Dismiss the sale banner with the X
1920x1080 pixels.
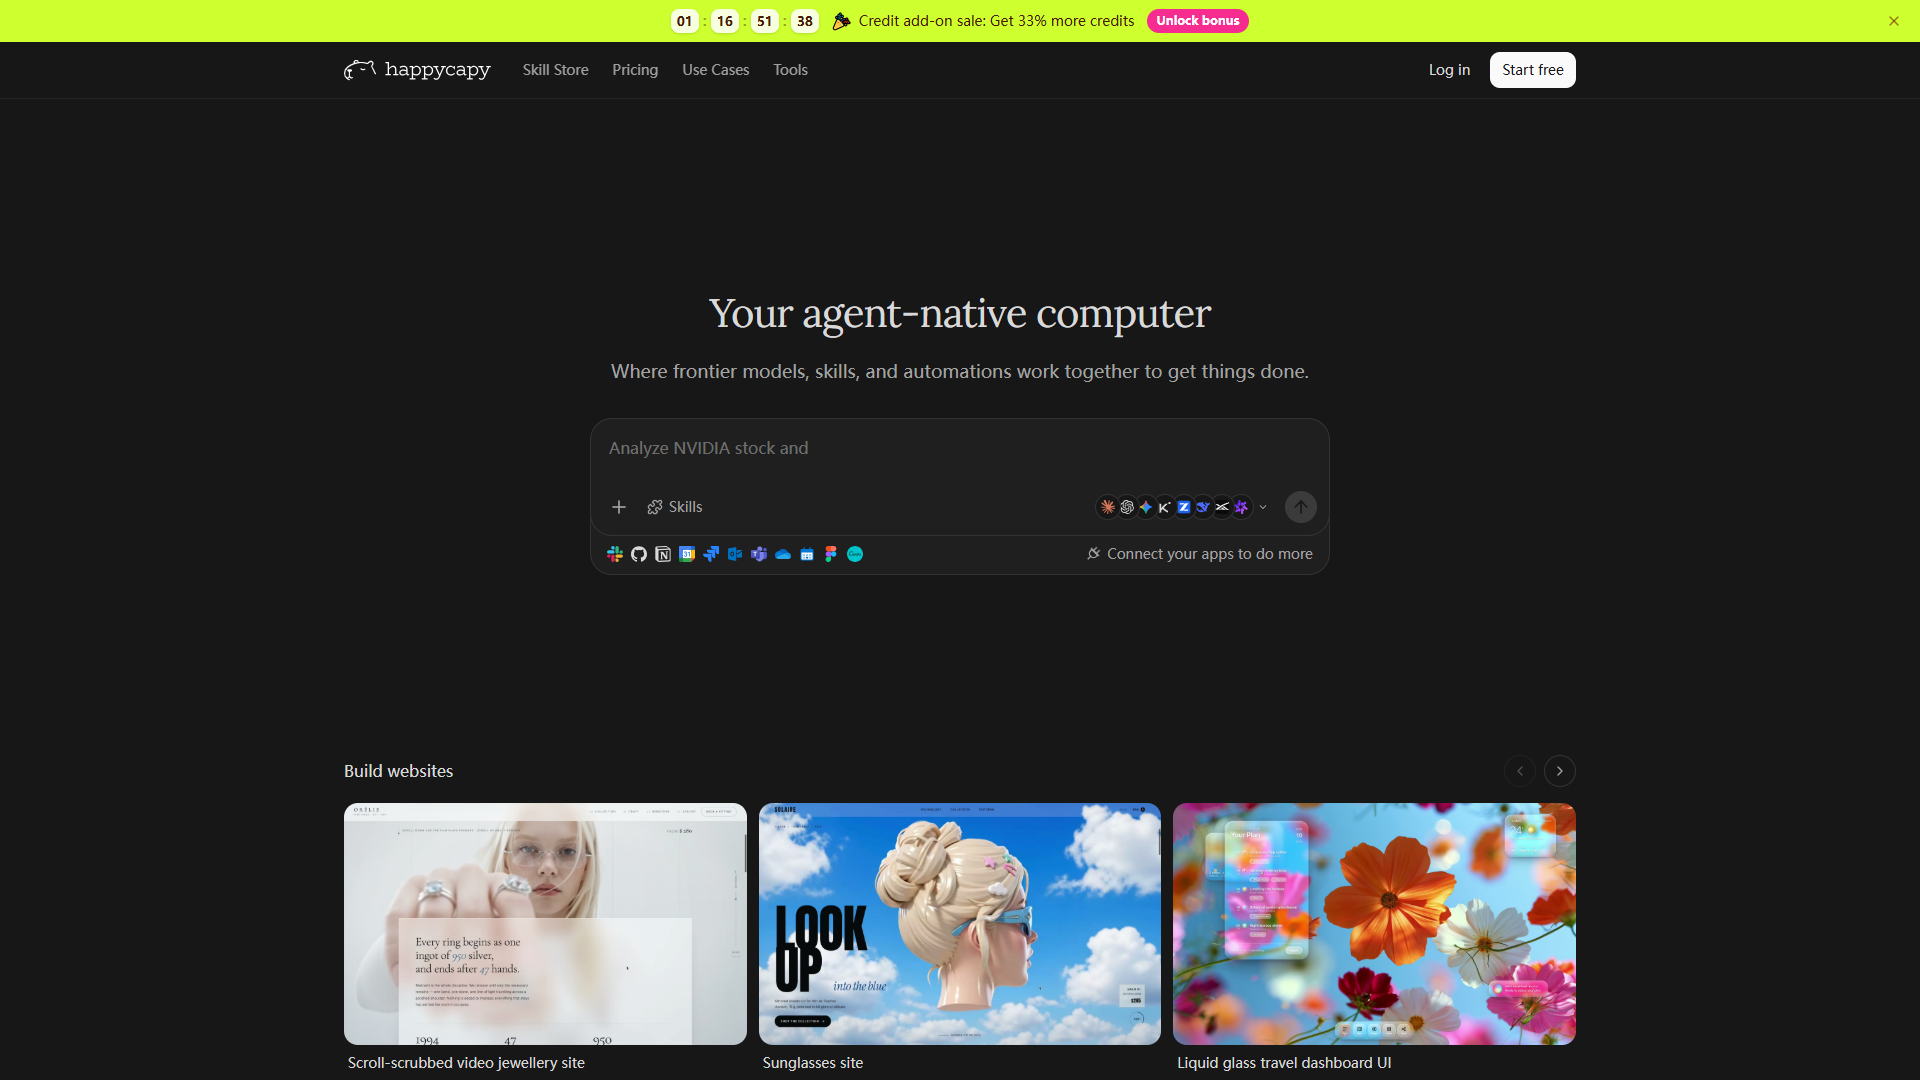[x=1894, y=21]
